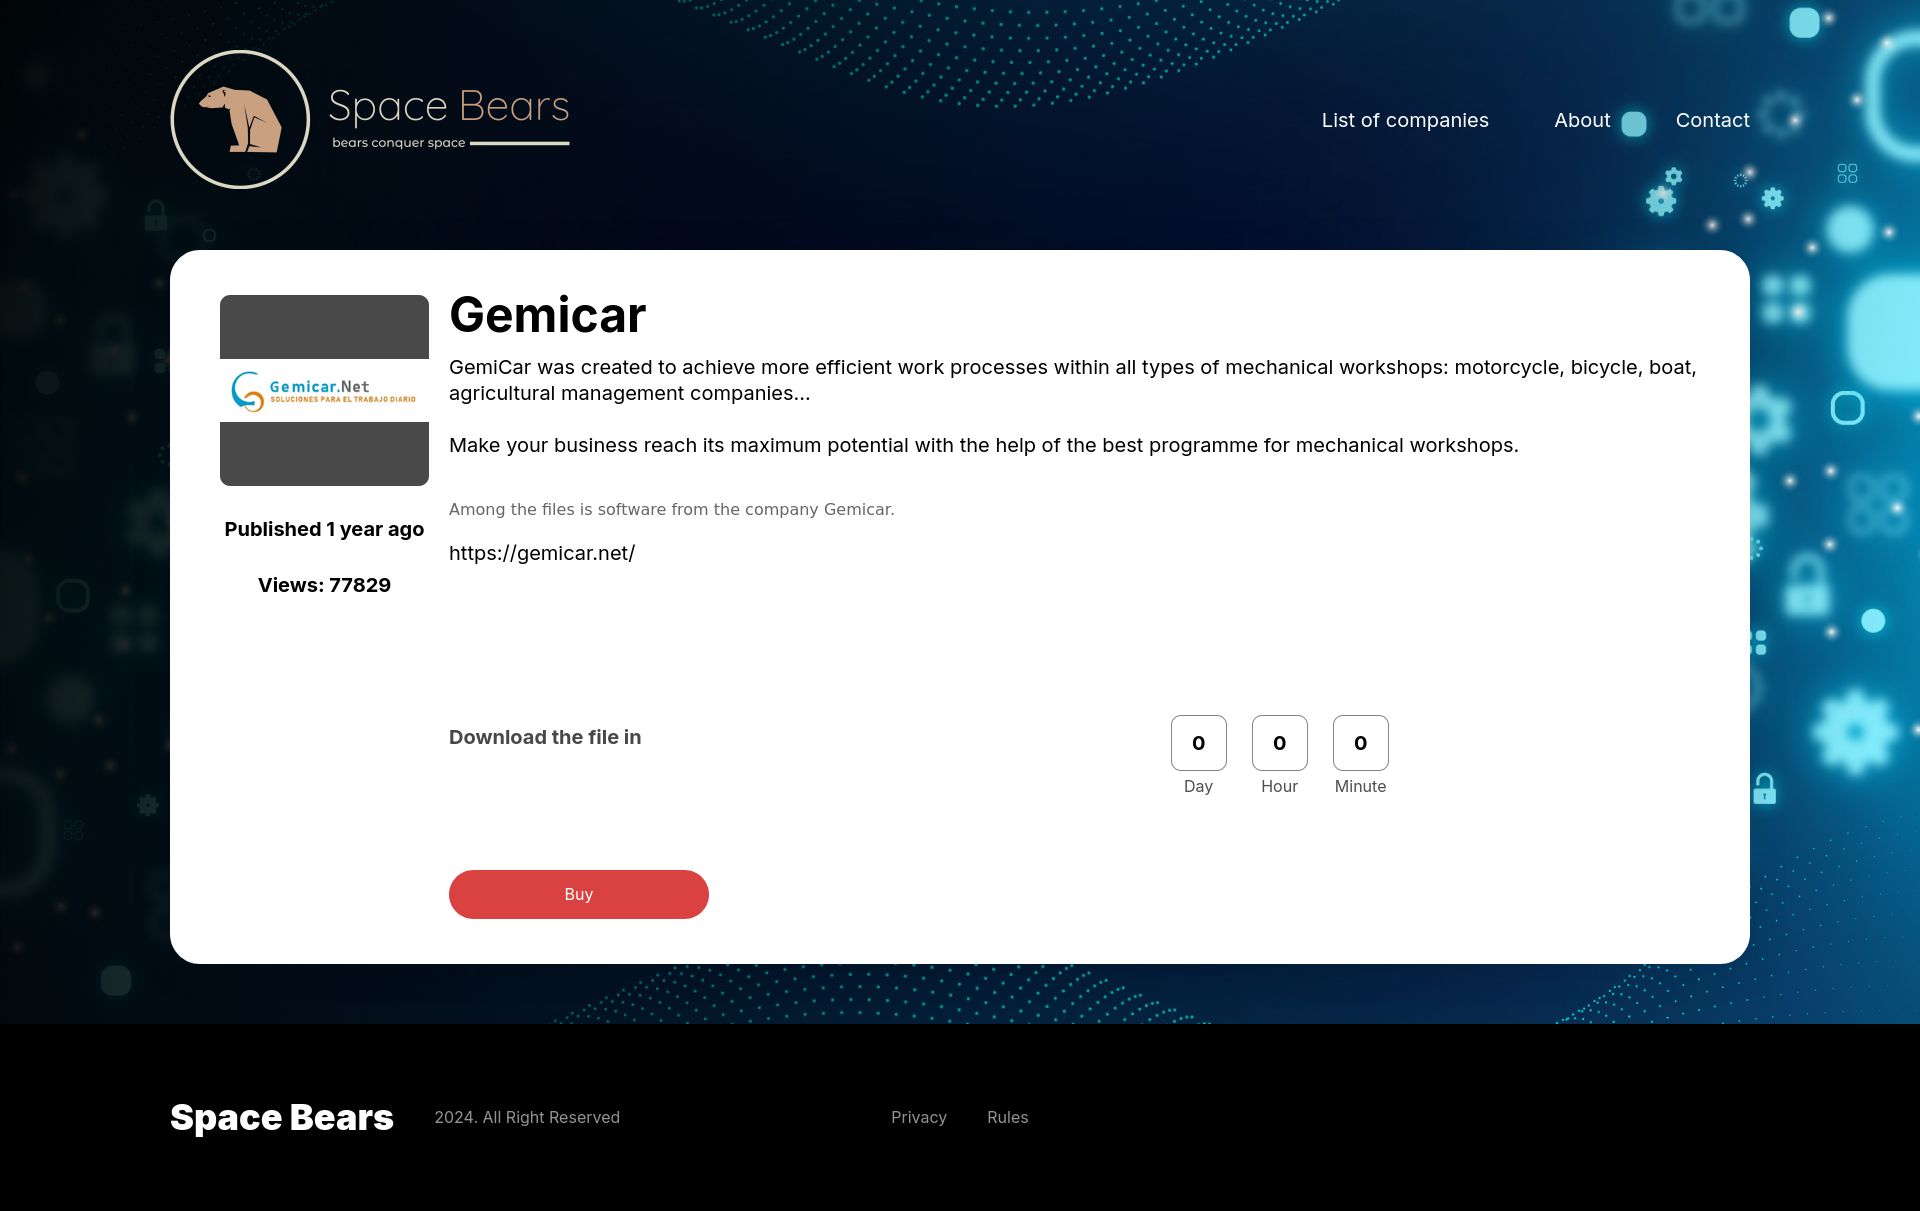Open the Contact menu item

[x=1712, y=120]
